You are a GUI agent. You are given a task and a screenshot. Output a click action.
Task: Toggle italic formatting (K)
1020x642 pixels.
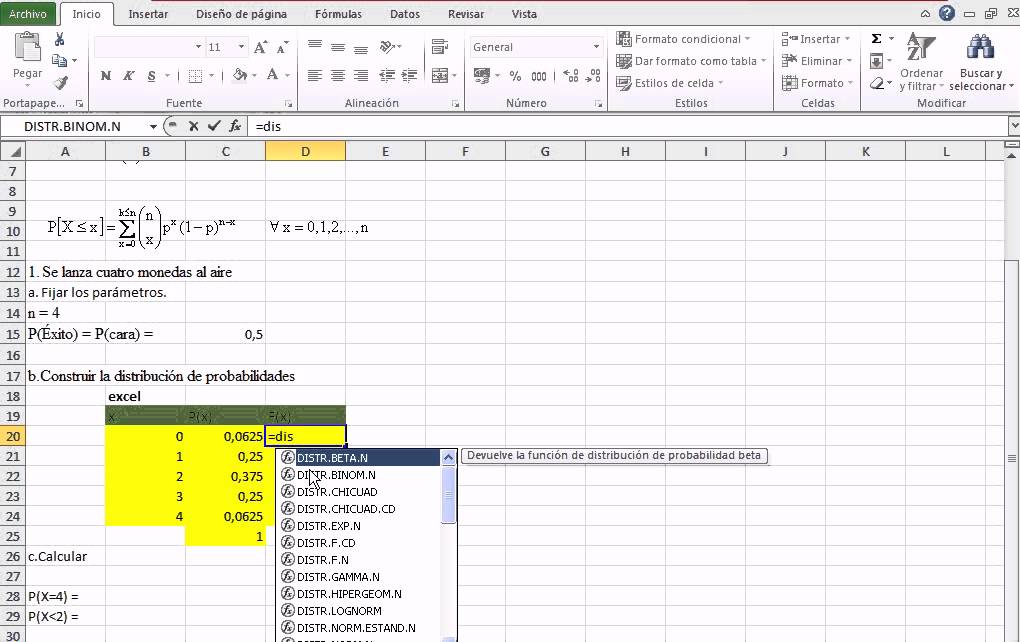click(x=130, y=76)
